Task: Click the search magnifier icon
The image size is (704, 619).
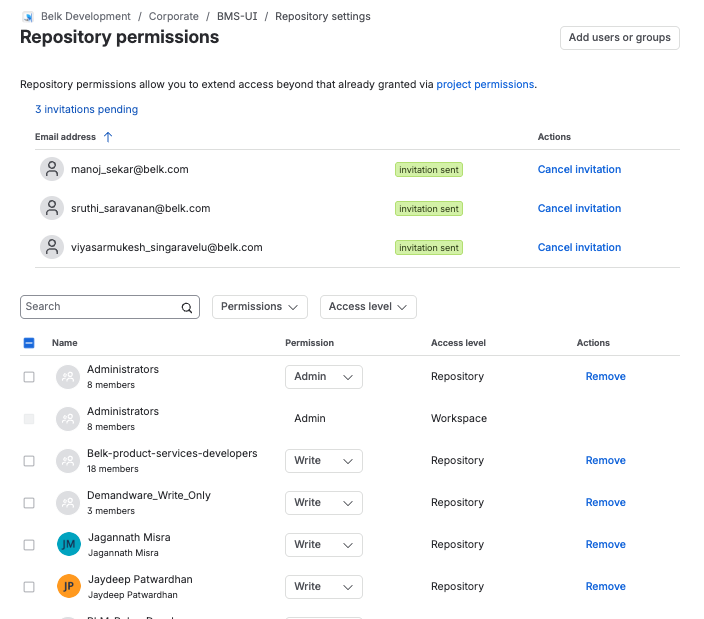Action: (x=187, y=307)
